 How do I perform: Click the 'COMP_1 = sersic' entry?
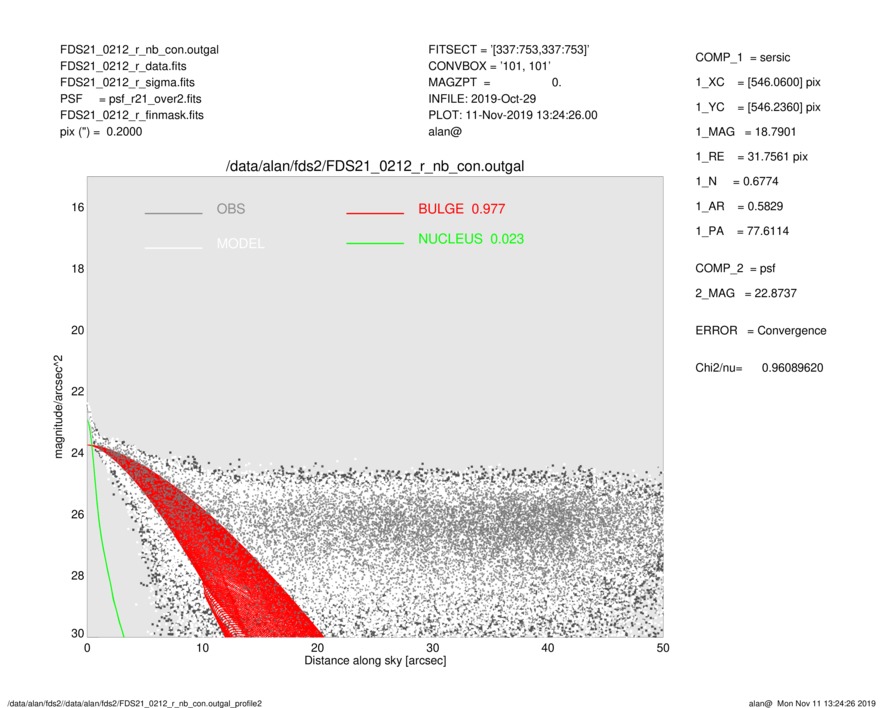point(742,58)
